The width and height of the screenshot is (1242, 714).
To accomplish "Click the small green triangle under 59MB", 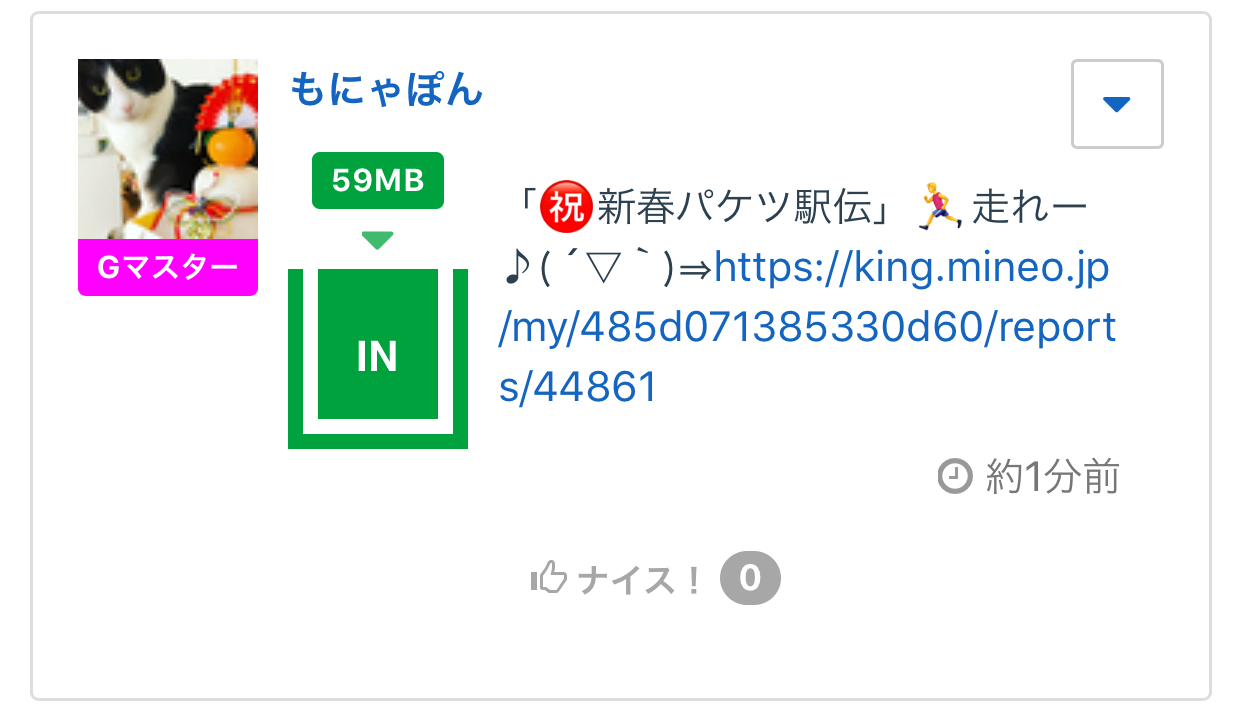I will pos(377,240).
